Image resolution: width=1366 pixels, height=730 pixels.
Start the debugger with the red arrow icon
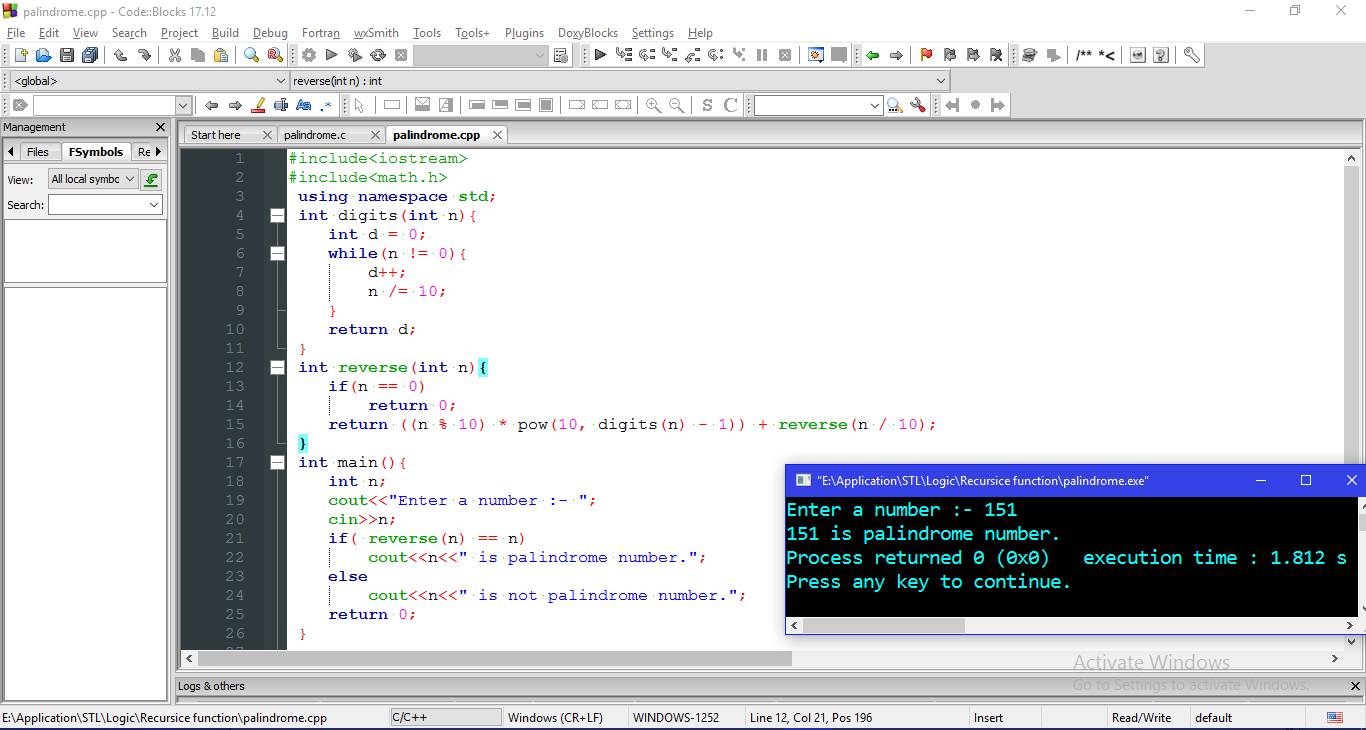(598, 55)
